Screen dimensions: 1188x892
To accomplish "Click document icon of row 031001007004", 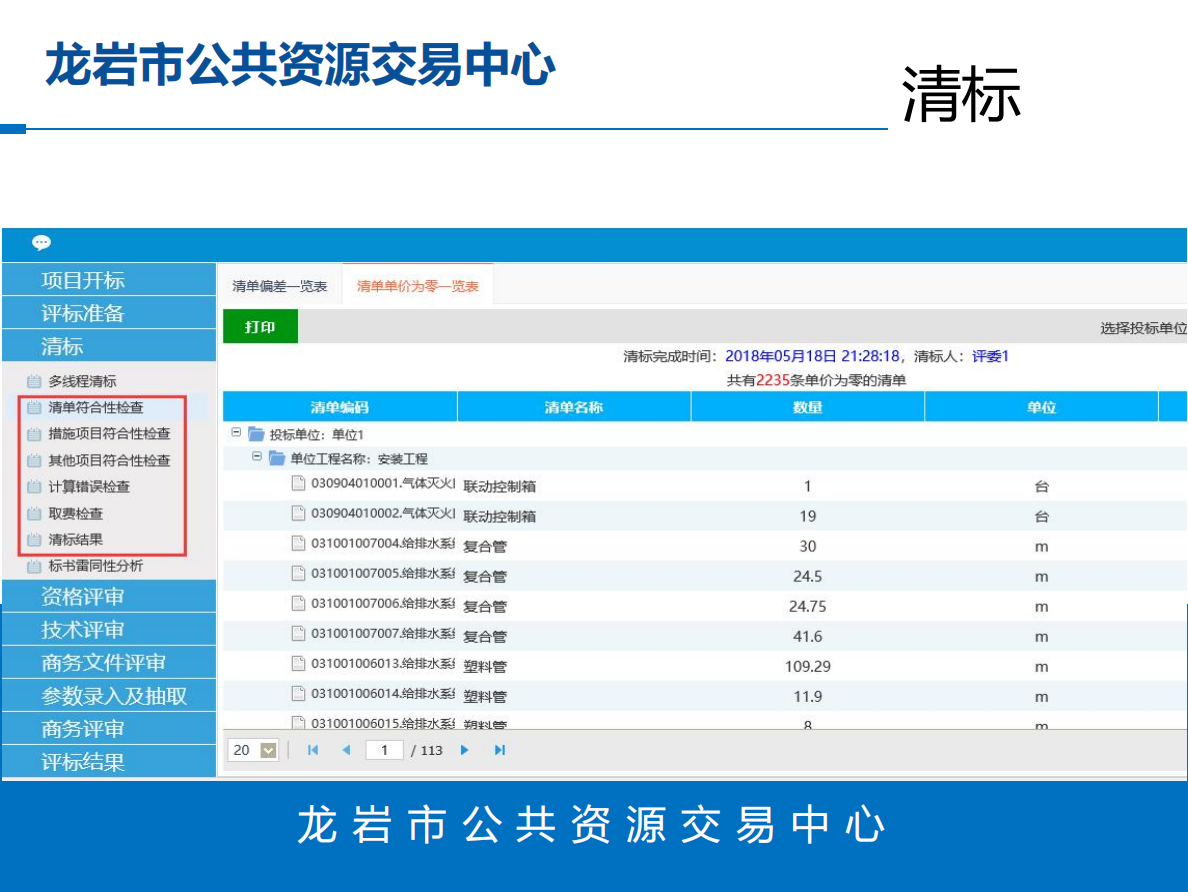I will pyautogui.click(x=299, y=543).
